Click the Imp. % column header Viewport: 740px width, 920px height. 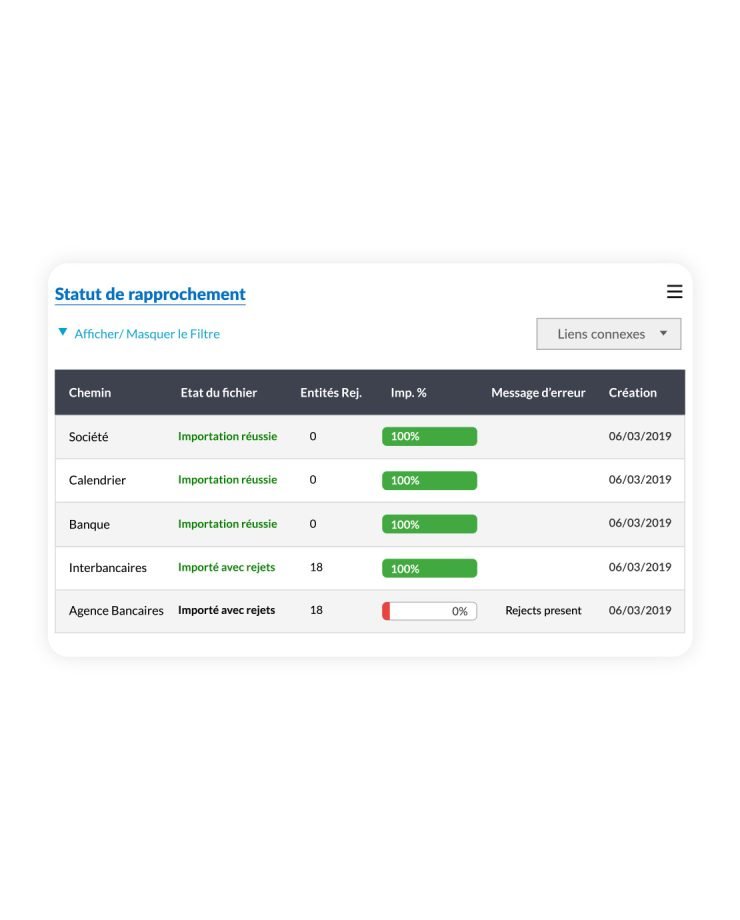408,393
